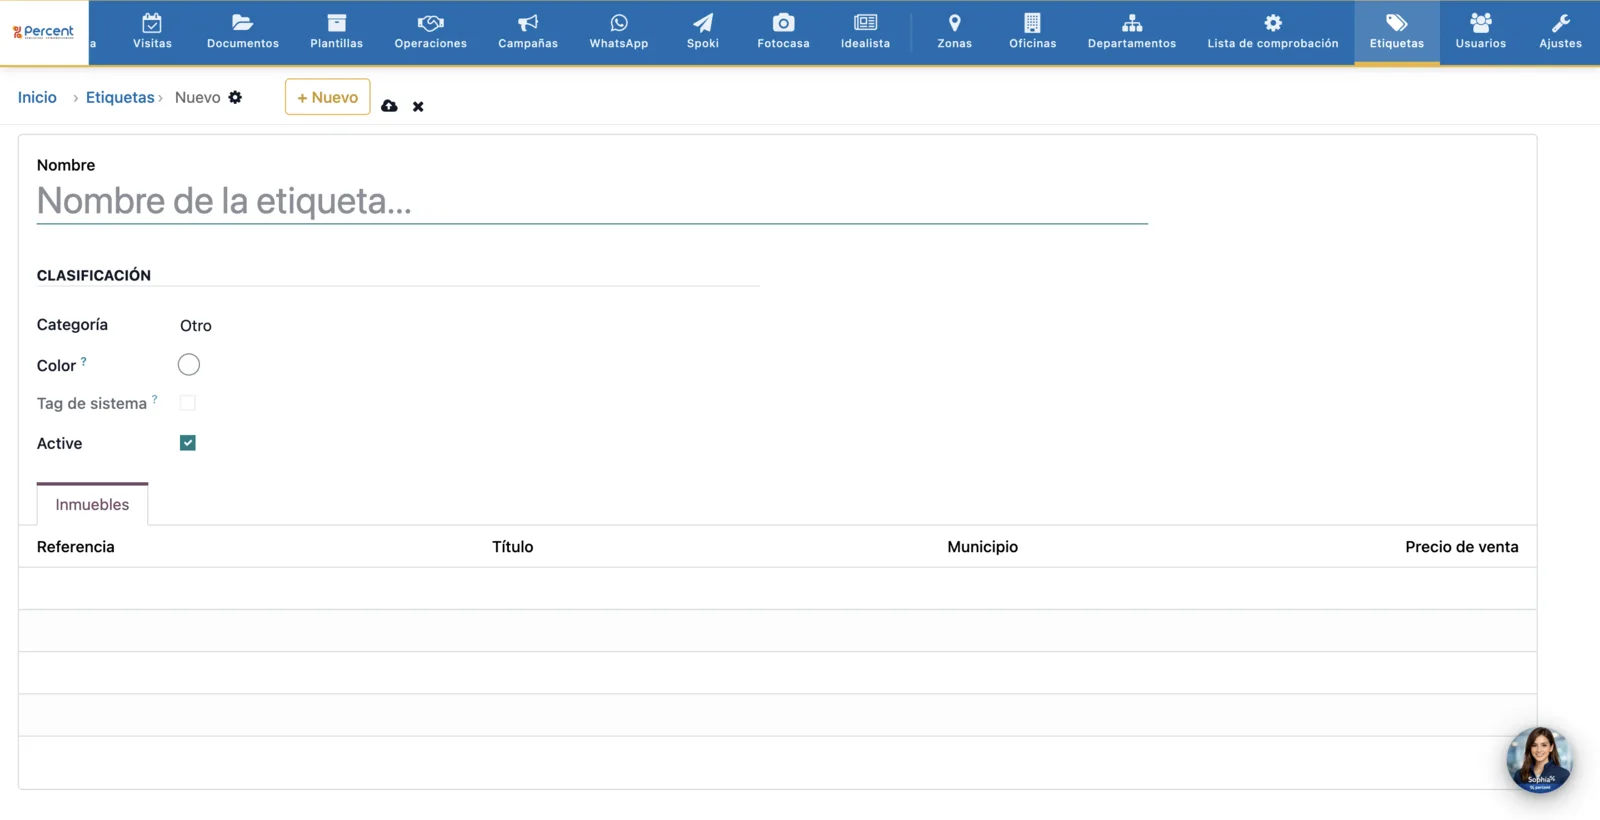Open the WhatsApp menu
The height and width of the screenshot is (820, 1600).
click(619, 32)
